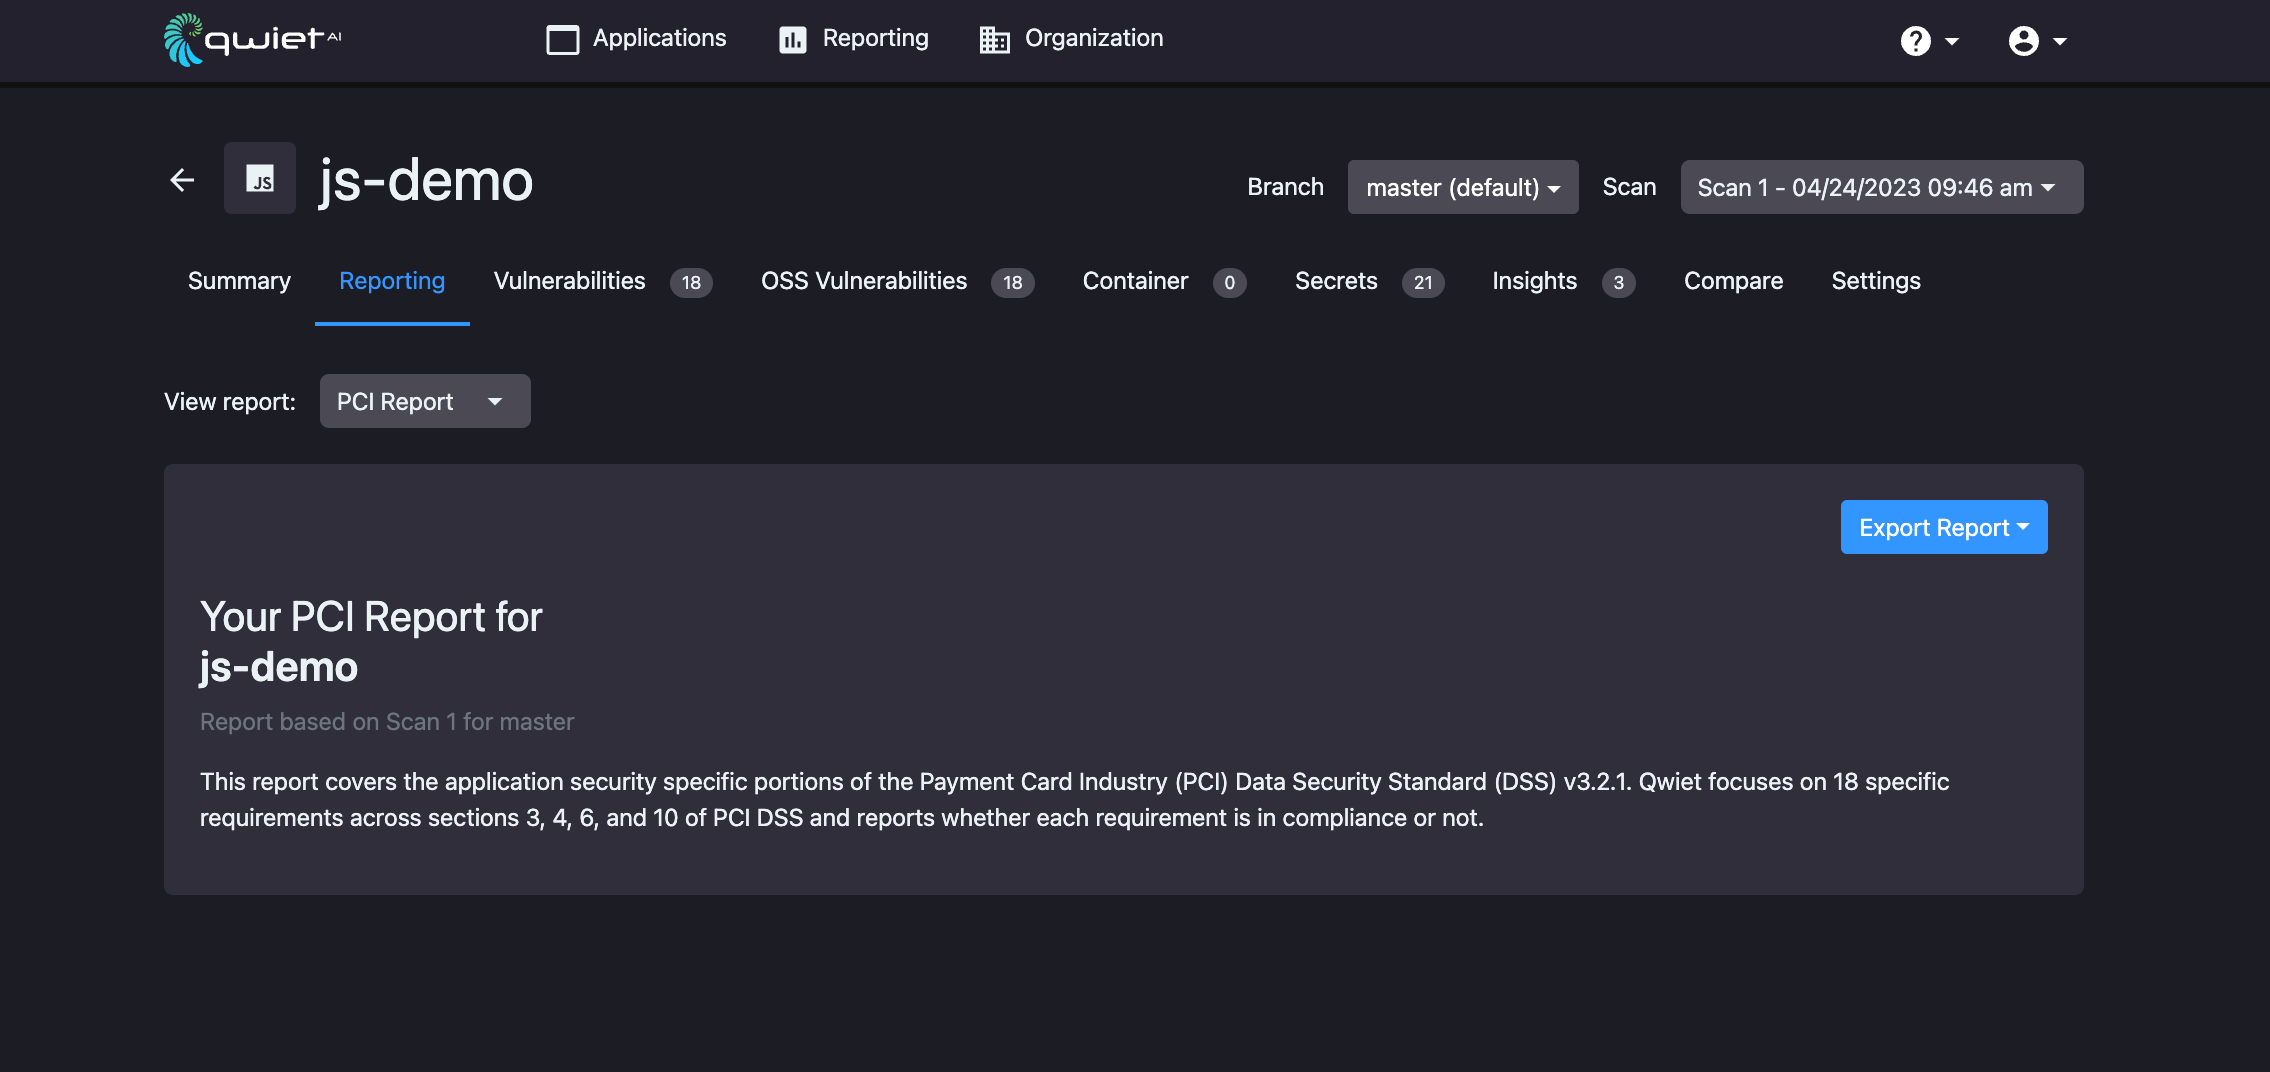This screenshot has height=1072, width=2270.
Task: Select the blue Reporting tab
Action: 392,281
